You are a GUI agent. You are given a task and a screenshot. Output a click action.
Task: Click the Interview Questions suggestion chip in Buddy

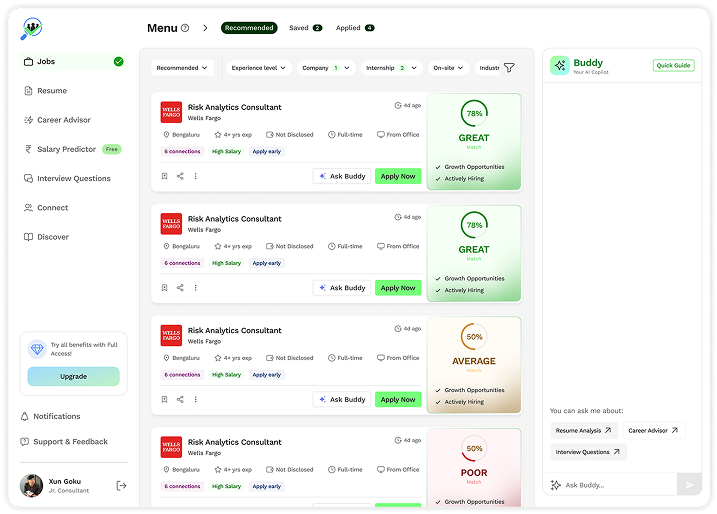tap(588, 452)
